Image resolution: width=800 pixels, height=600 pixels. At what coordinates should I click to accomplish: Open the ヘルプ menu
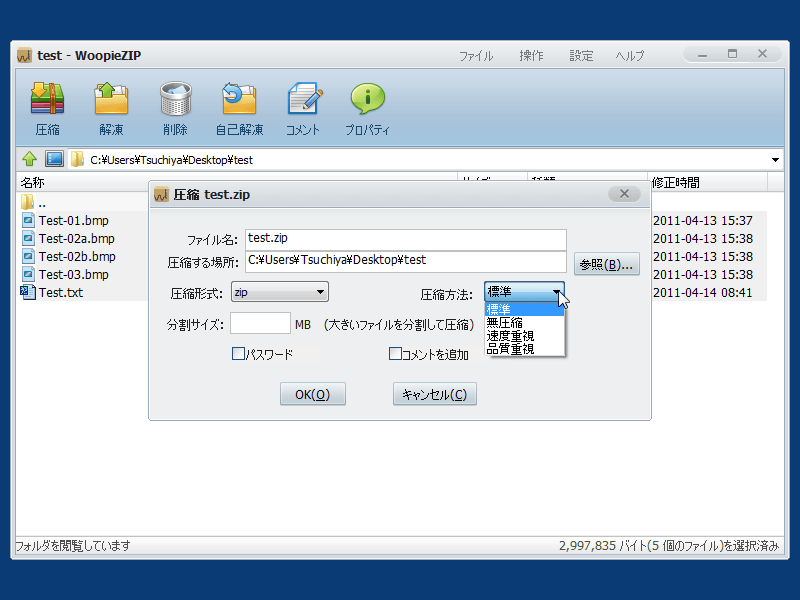[630, 56]
